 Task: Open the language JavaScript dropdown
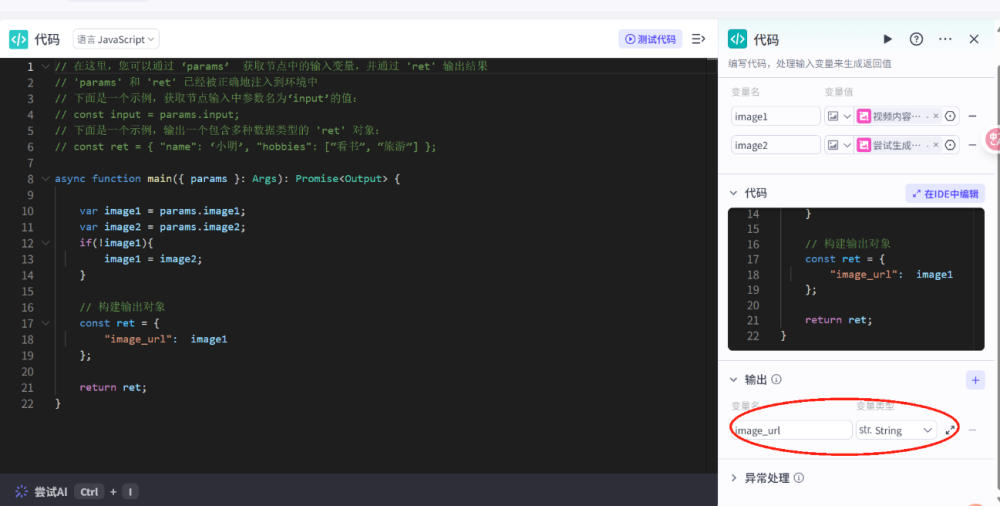click(116, 40)
